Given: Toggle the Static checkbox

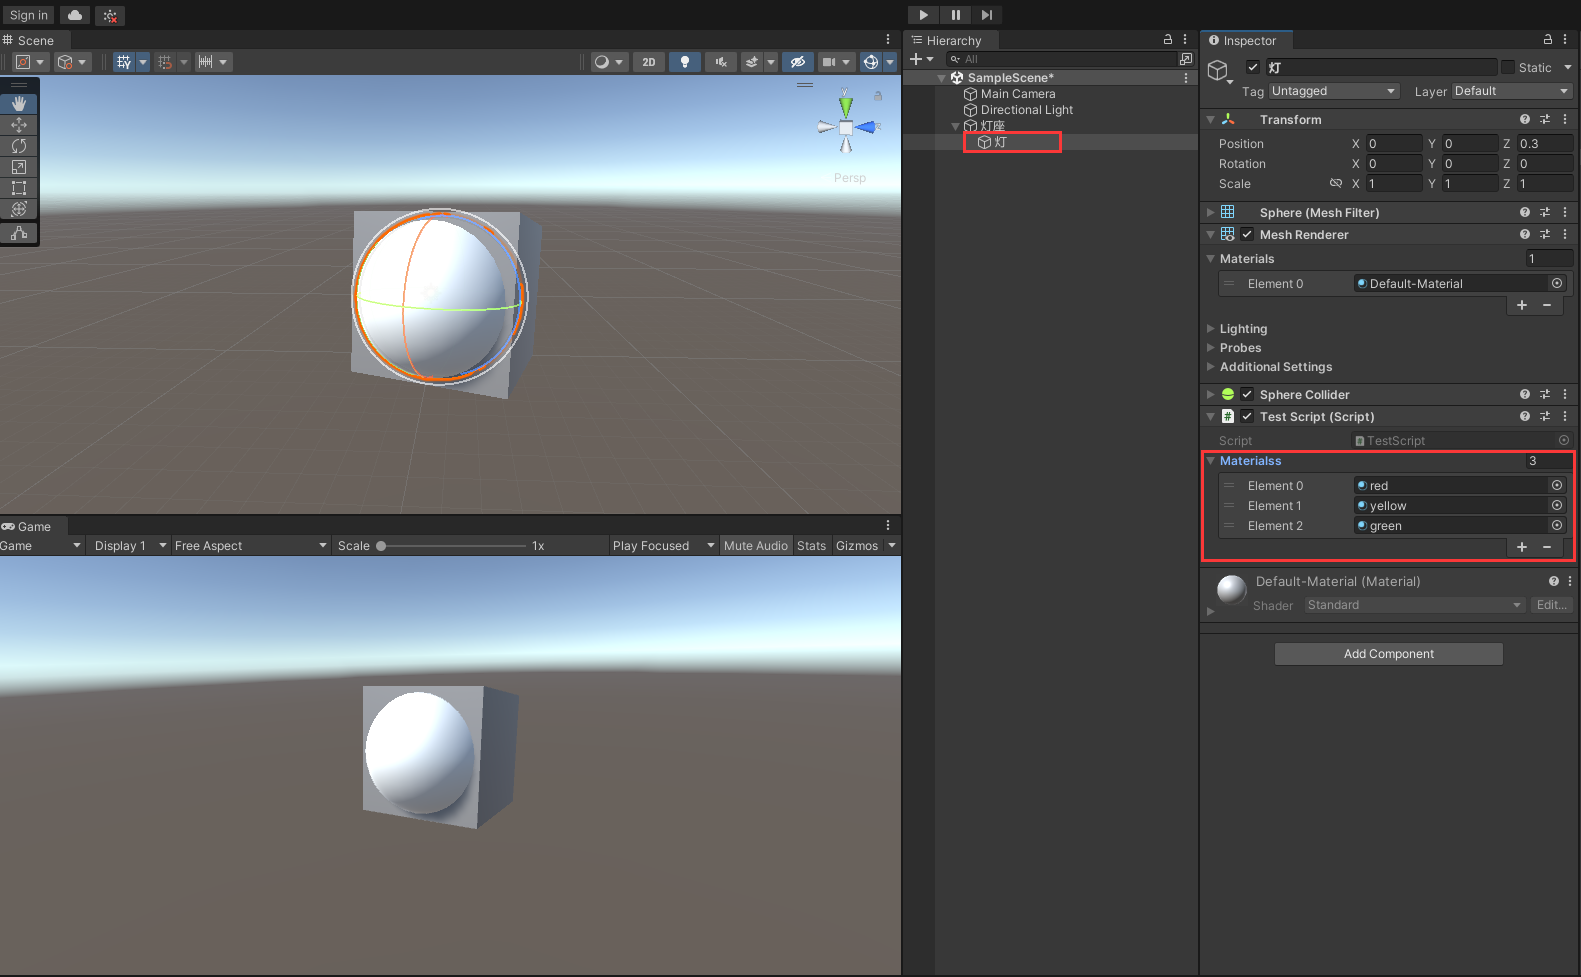Looking at the screenshot, I should 1508,68.
